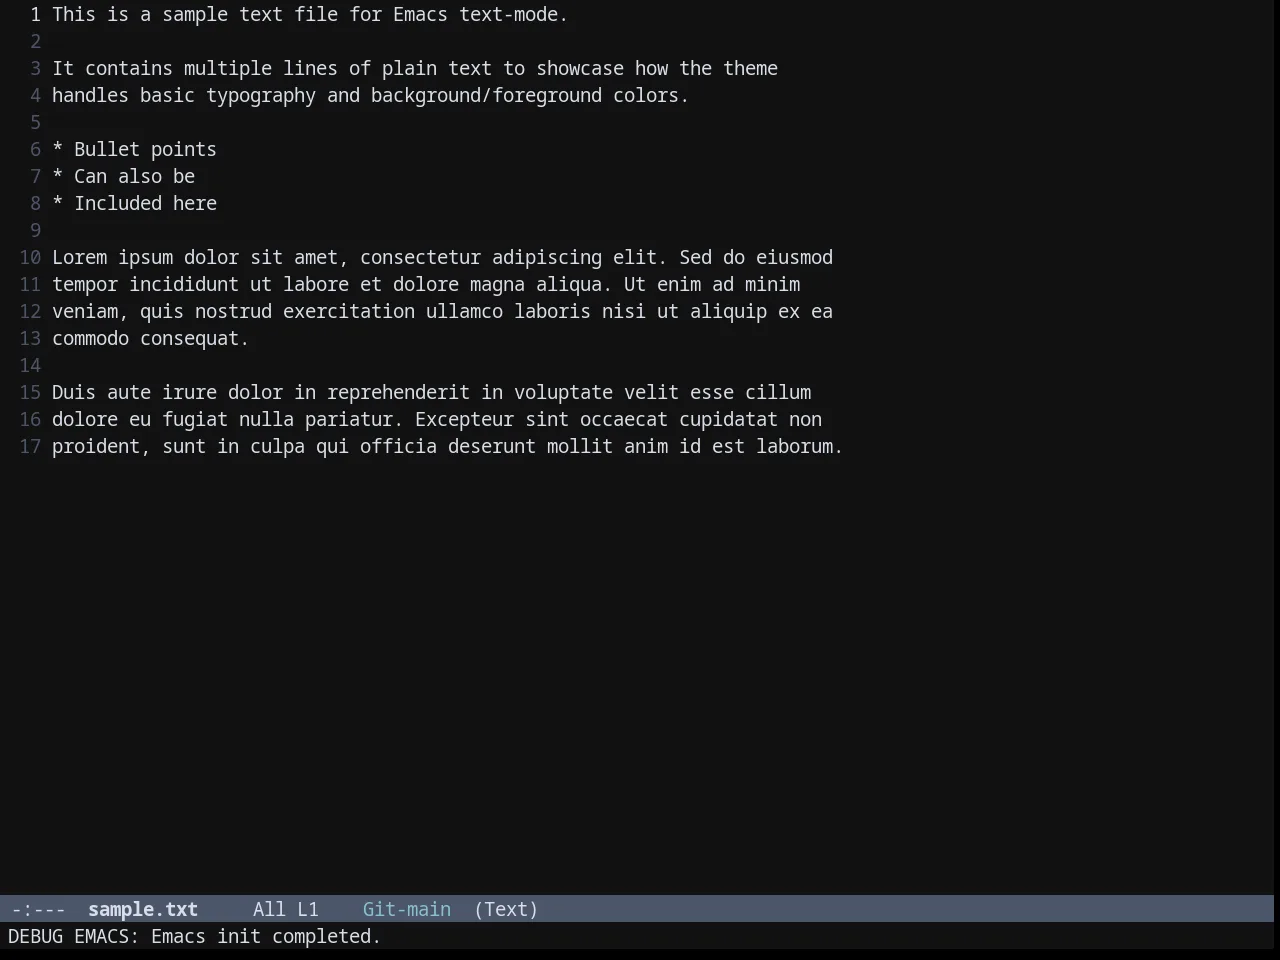This screenshot has width=1280, height=960.
Task: Click the All position indicator in mode line
Action: 269,909
